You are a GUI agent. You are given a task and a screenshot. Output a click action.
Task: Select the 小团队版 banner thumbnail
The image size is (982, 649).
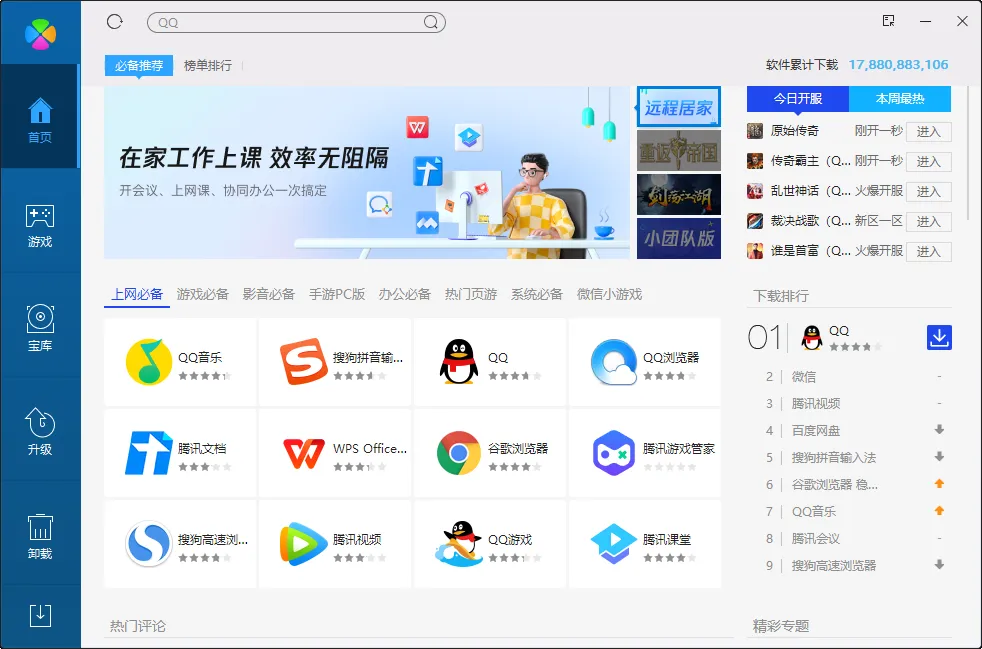click(679, 238)
